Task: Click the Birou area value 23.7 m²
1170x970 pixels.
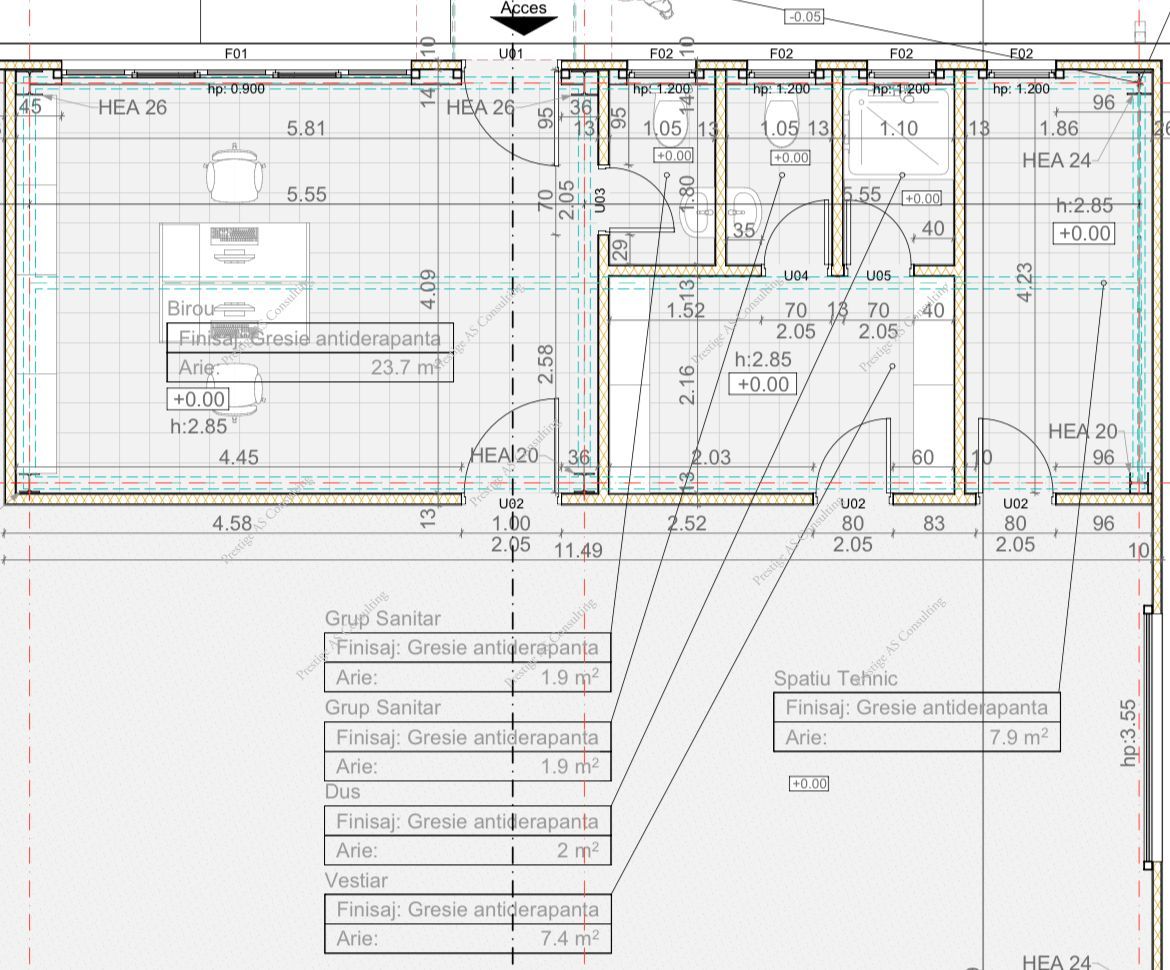Action: [x=405, y=367]
